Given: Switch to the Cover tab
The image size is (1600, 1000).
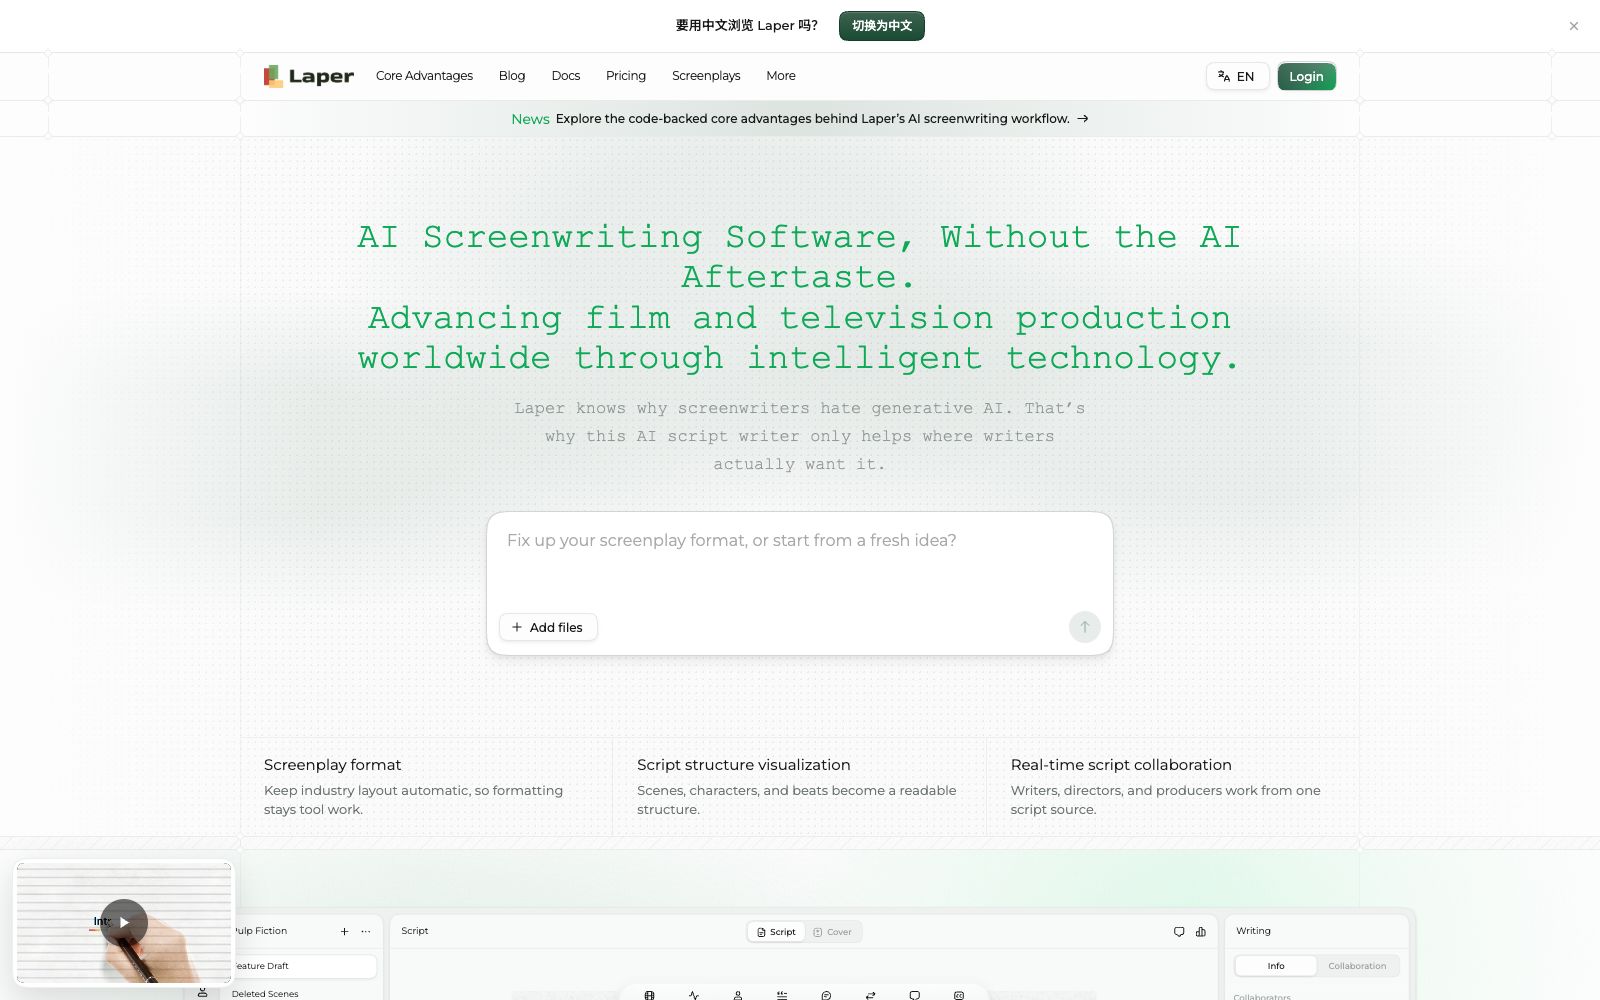Looking at the screenshot, I should point(833,932).
